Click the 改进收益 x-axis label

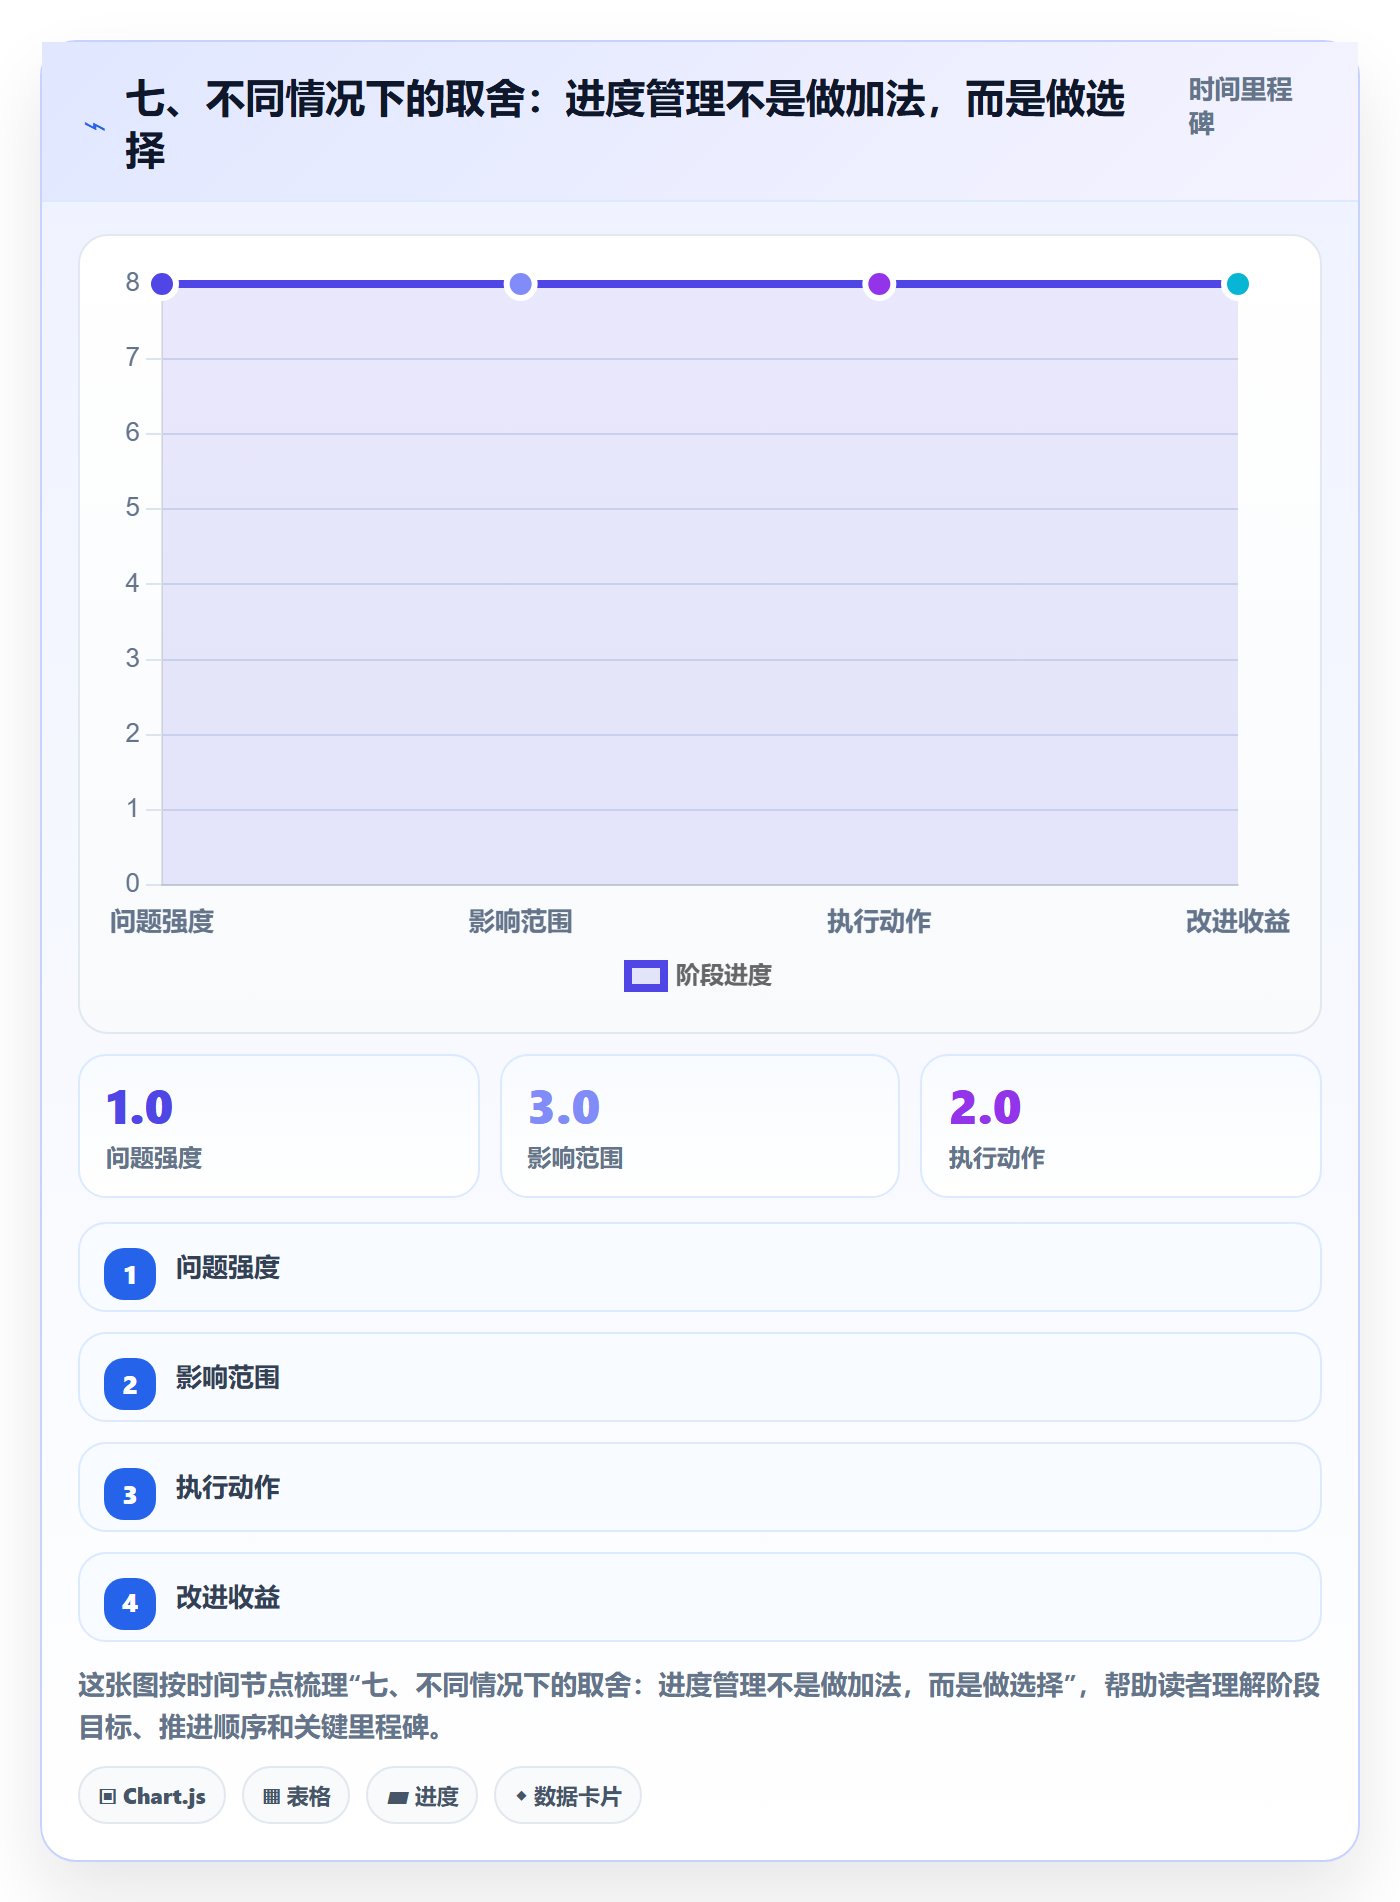pyautogui.click(x=1238, y=921)
